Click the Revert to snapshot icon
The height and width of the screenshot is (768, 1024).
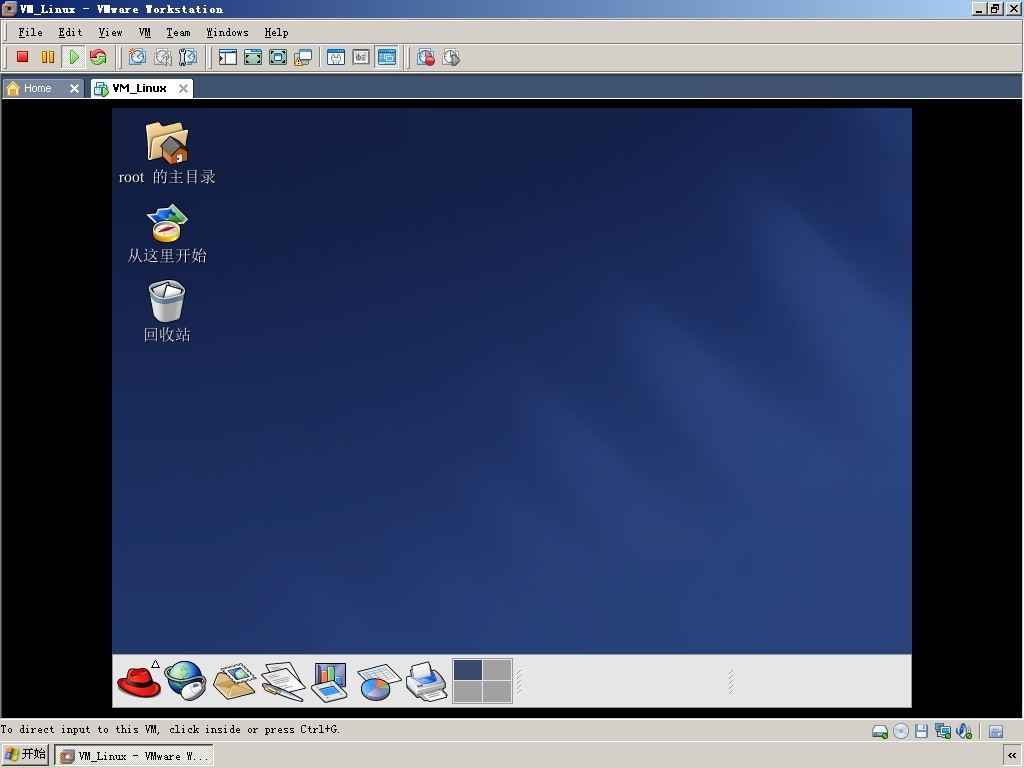tap(163, 57)
